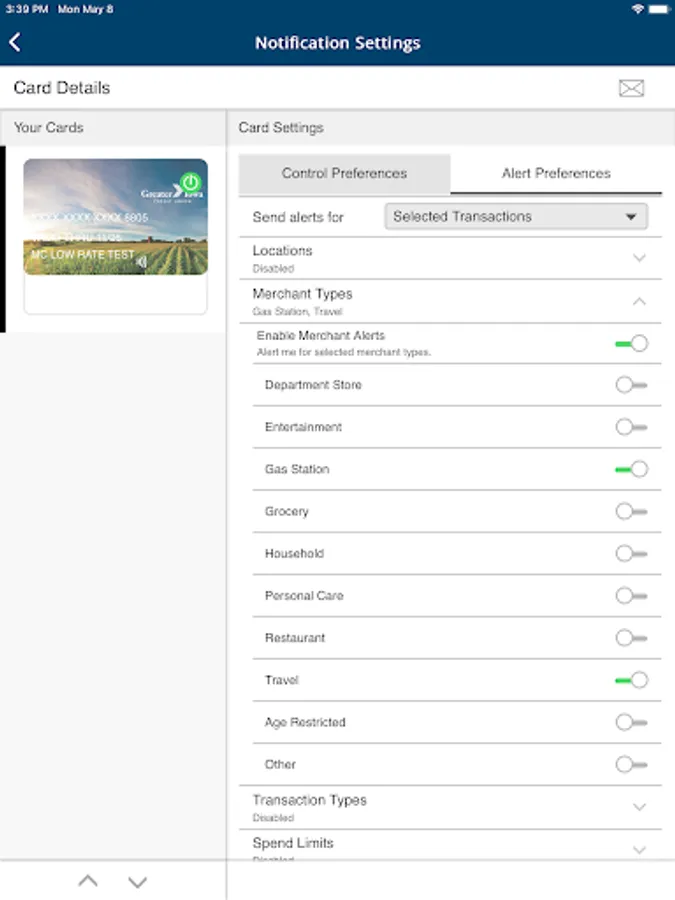
Task: Turn off Gas Station alerts
Action: point(631,469)
